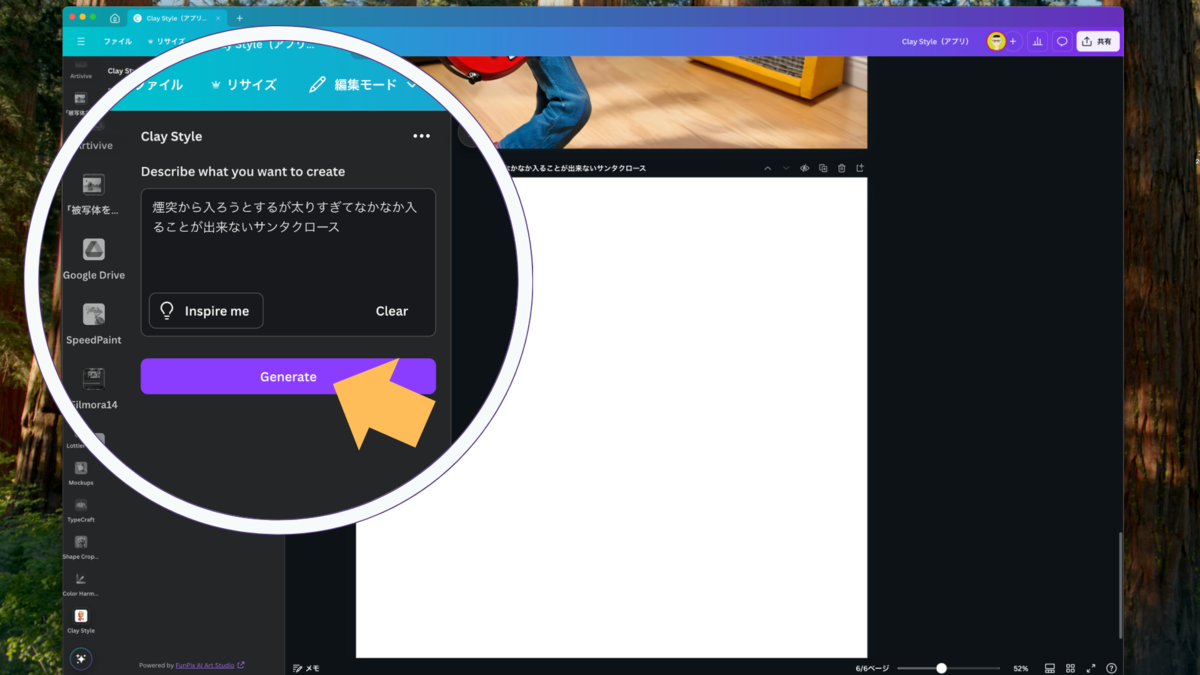The image size is (1200, 675).
Task: Open the magic sparkle assistant button
Action: [x=81, y=659]
